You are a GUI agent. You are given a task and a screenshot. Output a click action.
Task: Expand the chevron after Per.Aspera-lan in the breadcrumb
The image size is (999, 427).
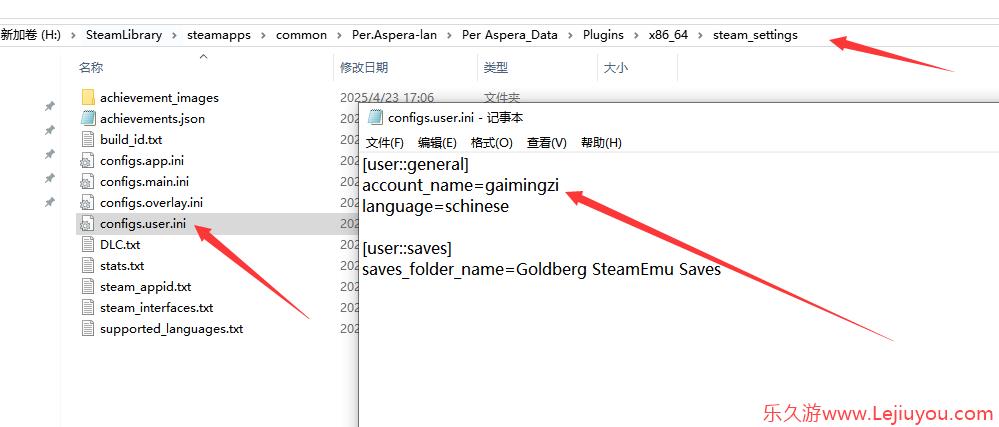coord(450,36)
